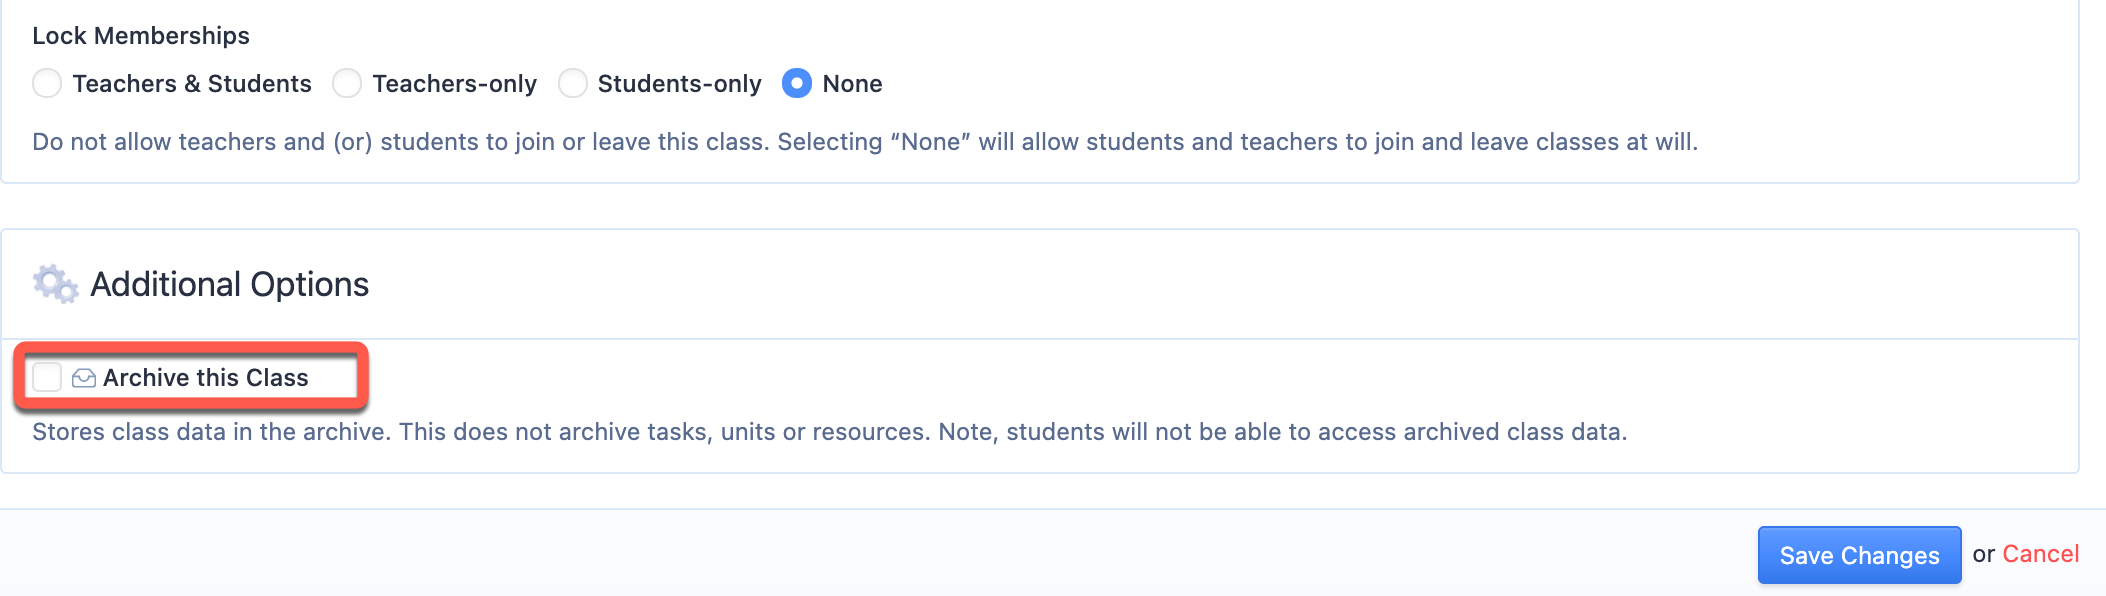Click empty space in the Additional Options header
2106x596 pixels.
click(x=1200, y=284)
